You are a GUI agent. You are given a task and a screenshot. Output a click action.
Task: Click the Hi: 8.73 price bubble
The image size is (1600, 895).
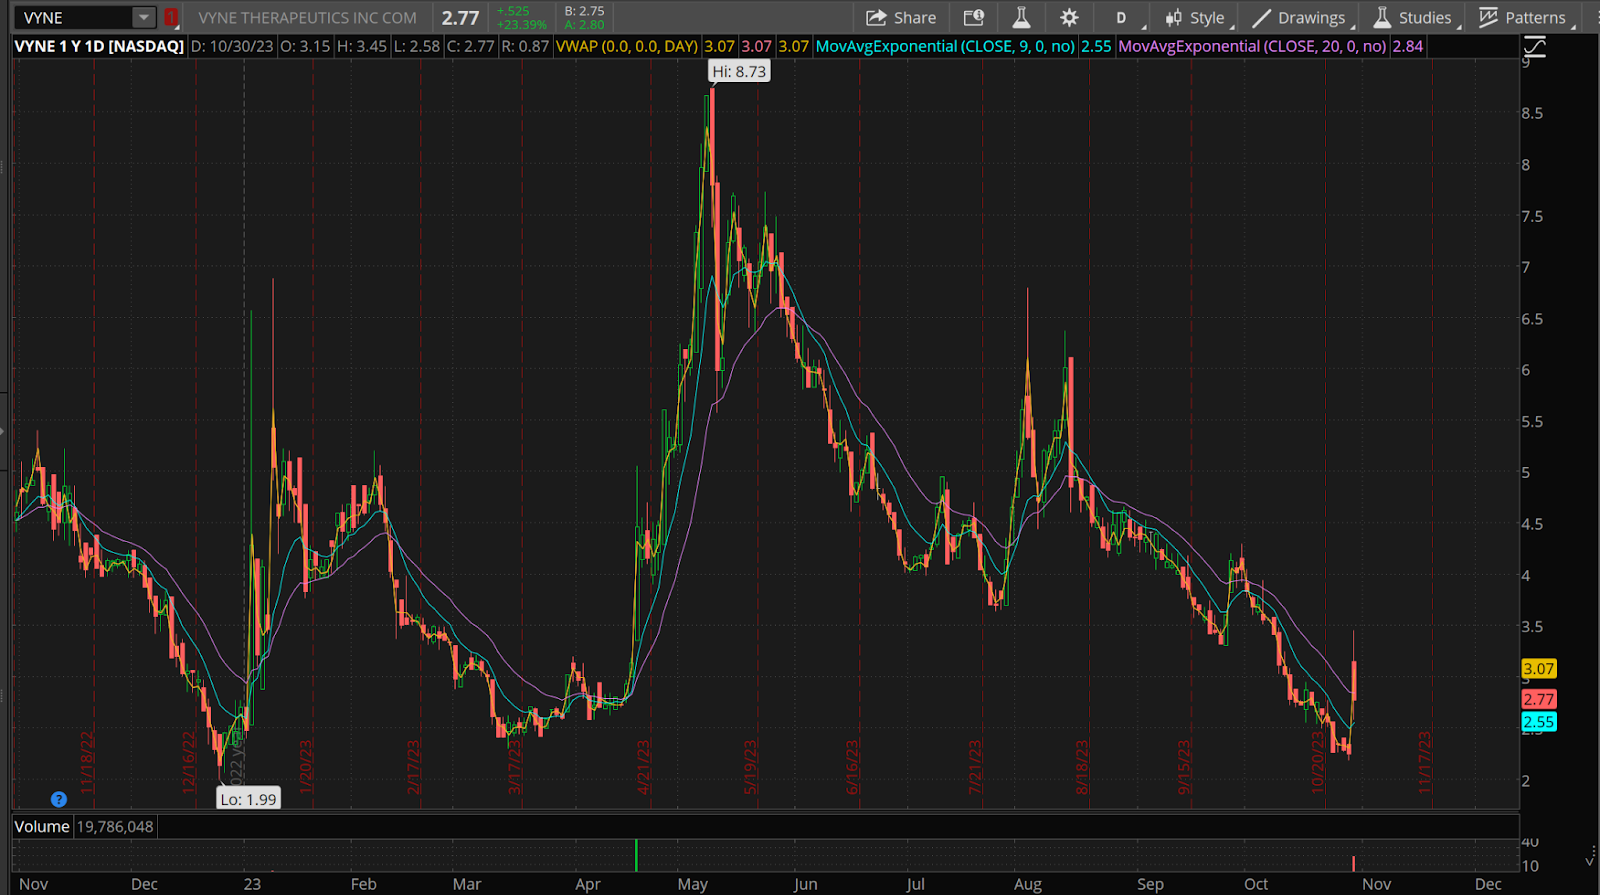tap(739, 72)
